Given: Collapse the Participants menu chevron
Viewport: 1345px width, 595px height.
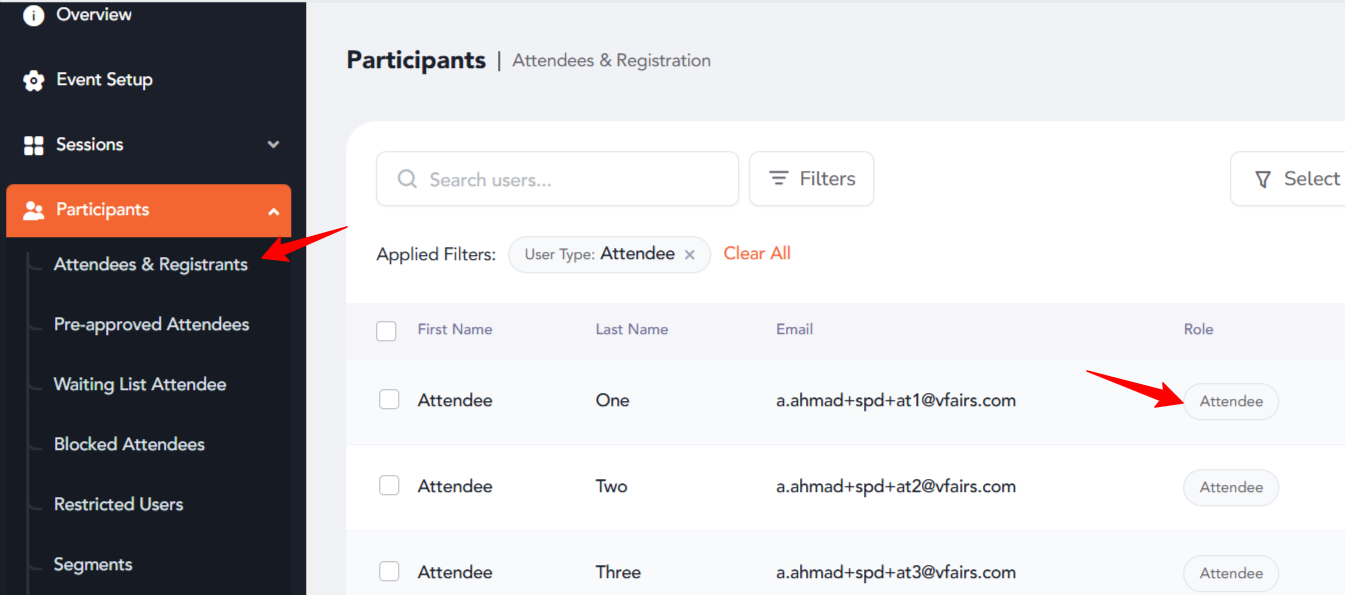Looking at the screenshot, I should point(273,211).
